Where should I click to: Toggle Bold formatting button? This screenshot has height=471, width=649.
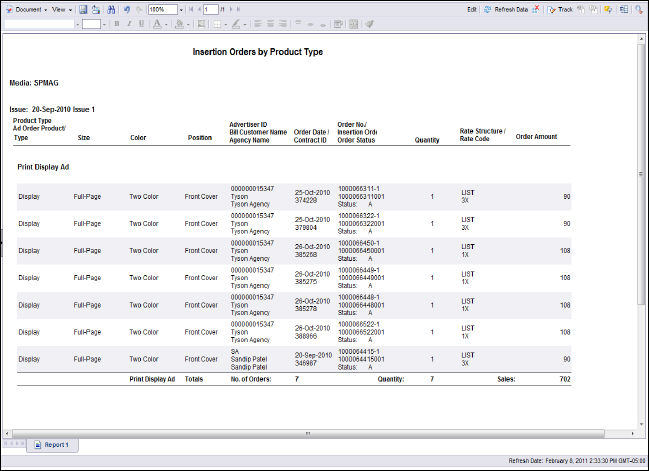coord(115,23)
